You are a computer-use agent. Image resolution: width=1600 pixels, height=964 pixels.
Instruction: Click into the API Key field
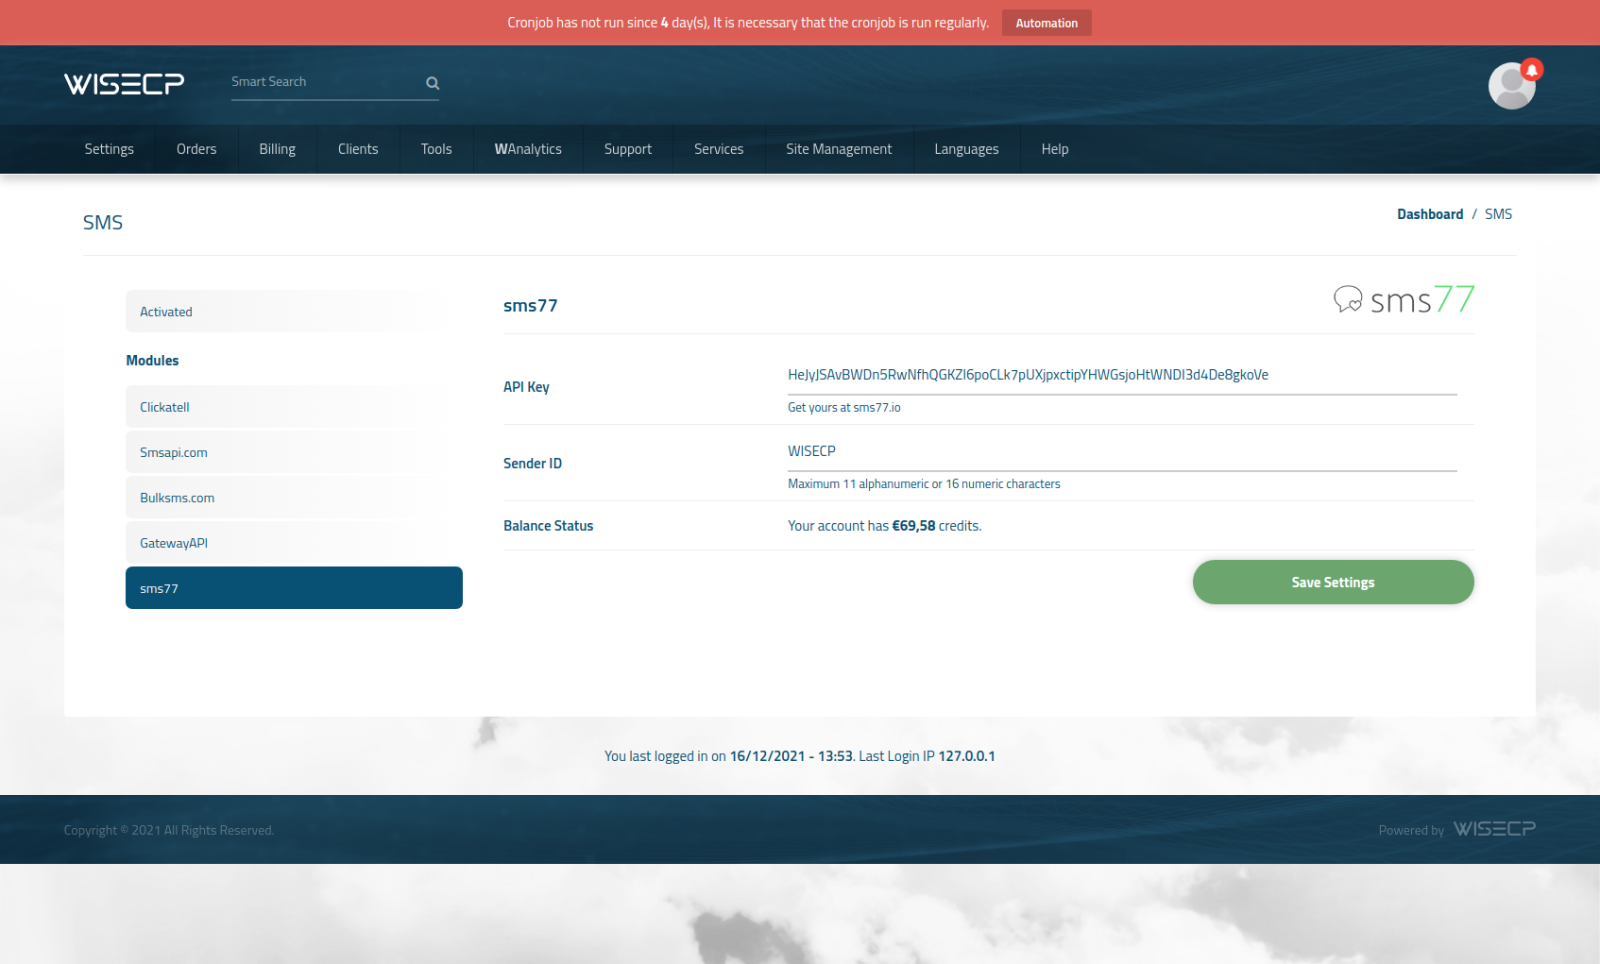(1122, 375)
